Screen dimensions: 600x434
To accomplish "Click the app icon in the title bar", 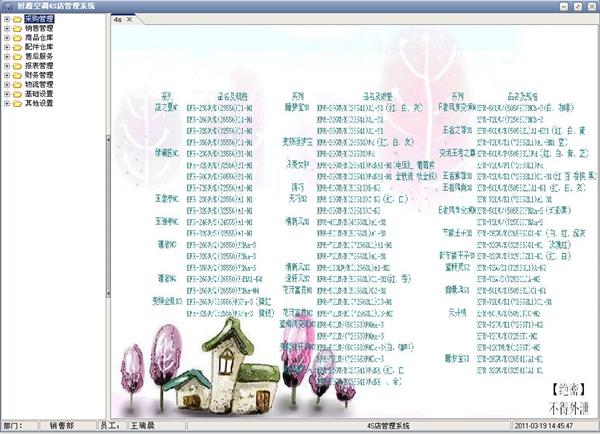I will (x=7, y=6).
